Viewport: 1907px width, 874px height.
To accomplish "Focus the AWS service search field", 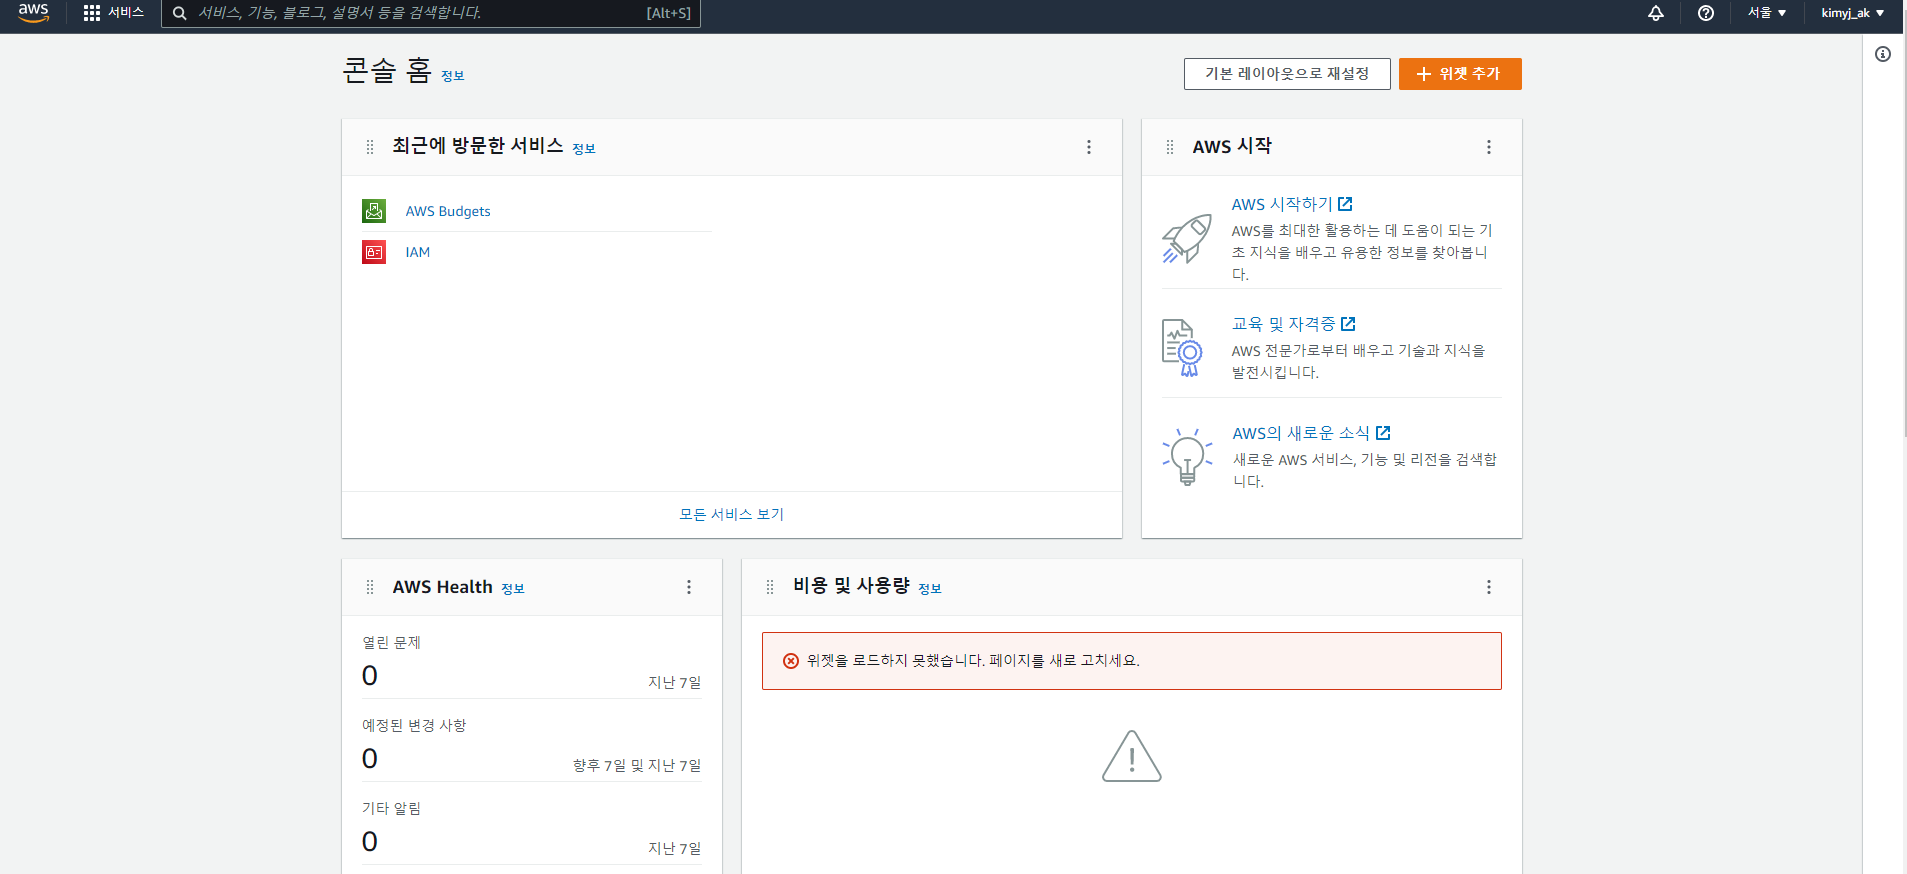I will click(431, 13).
